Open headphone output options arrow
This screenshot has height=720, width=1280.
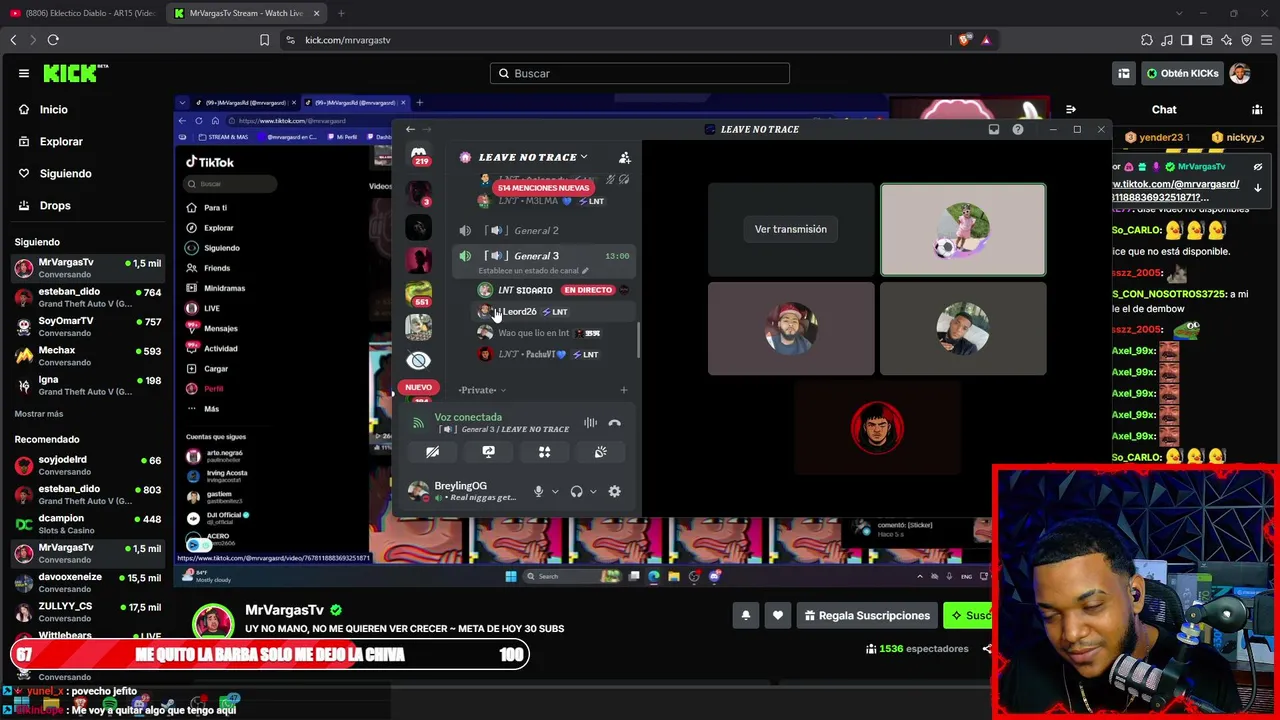593,491
